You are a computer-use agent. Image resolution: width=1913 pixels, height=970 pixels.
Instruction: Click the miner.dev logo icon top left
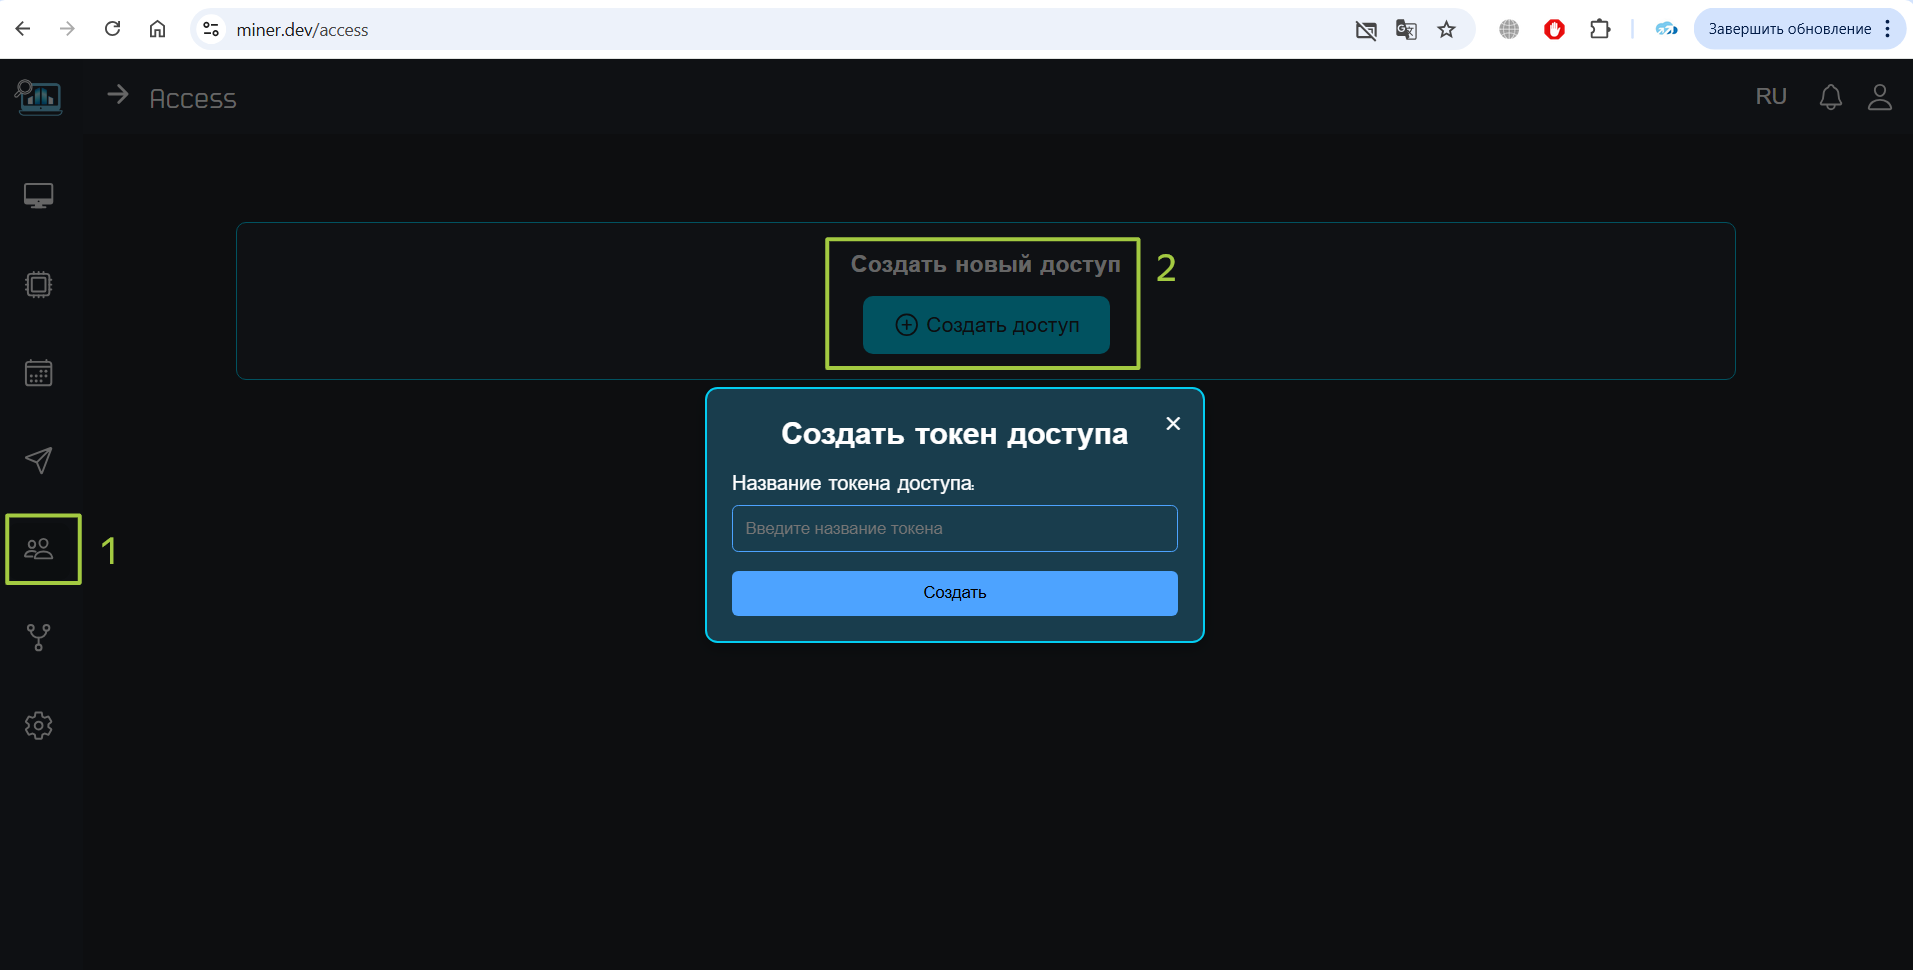(38, 97)
